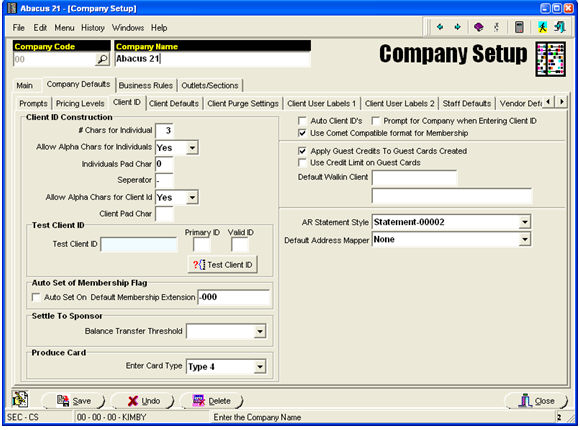Select the Client Purge Settings sub-tab
Viewport: 580px width, 430px height.
(x=243, y=104)
